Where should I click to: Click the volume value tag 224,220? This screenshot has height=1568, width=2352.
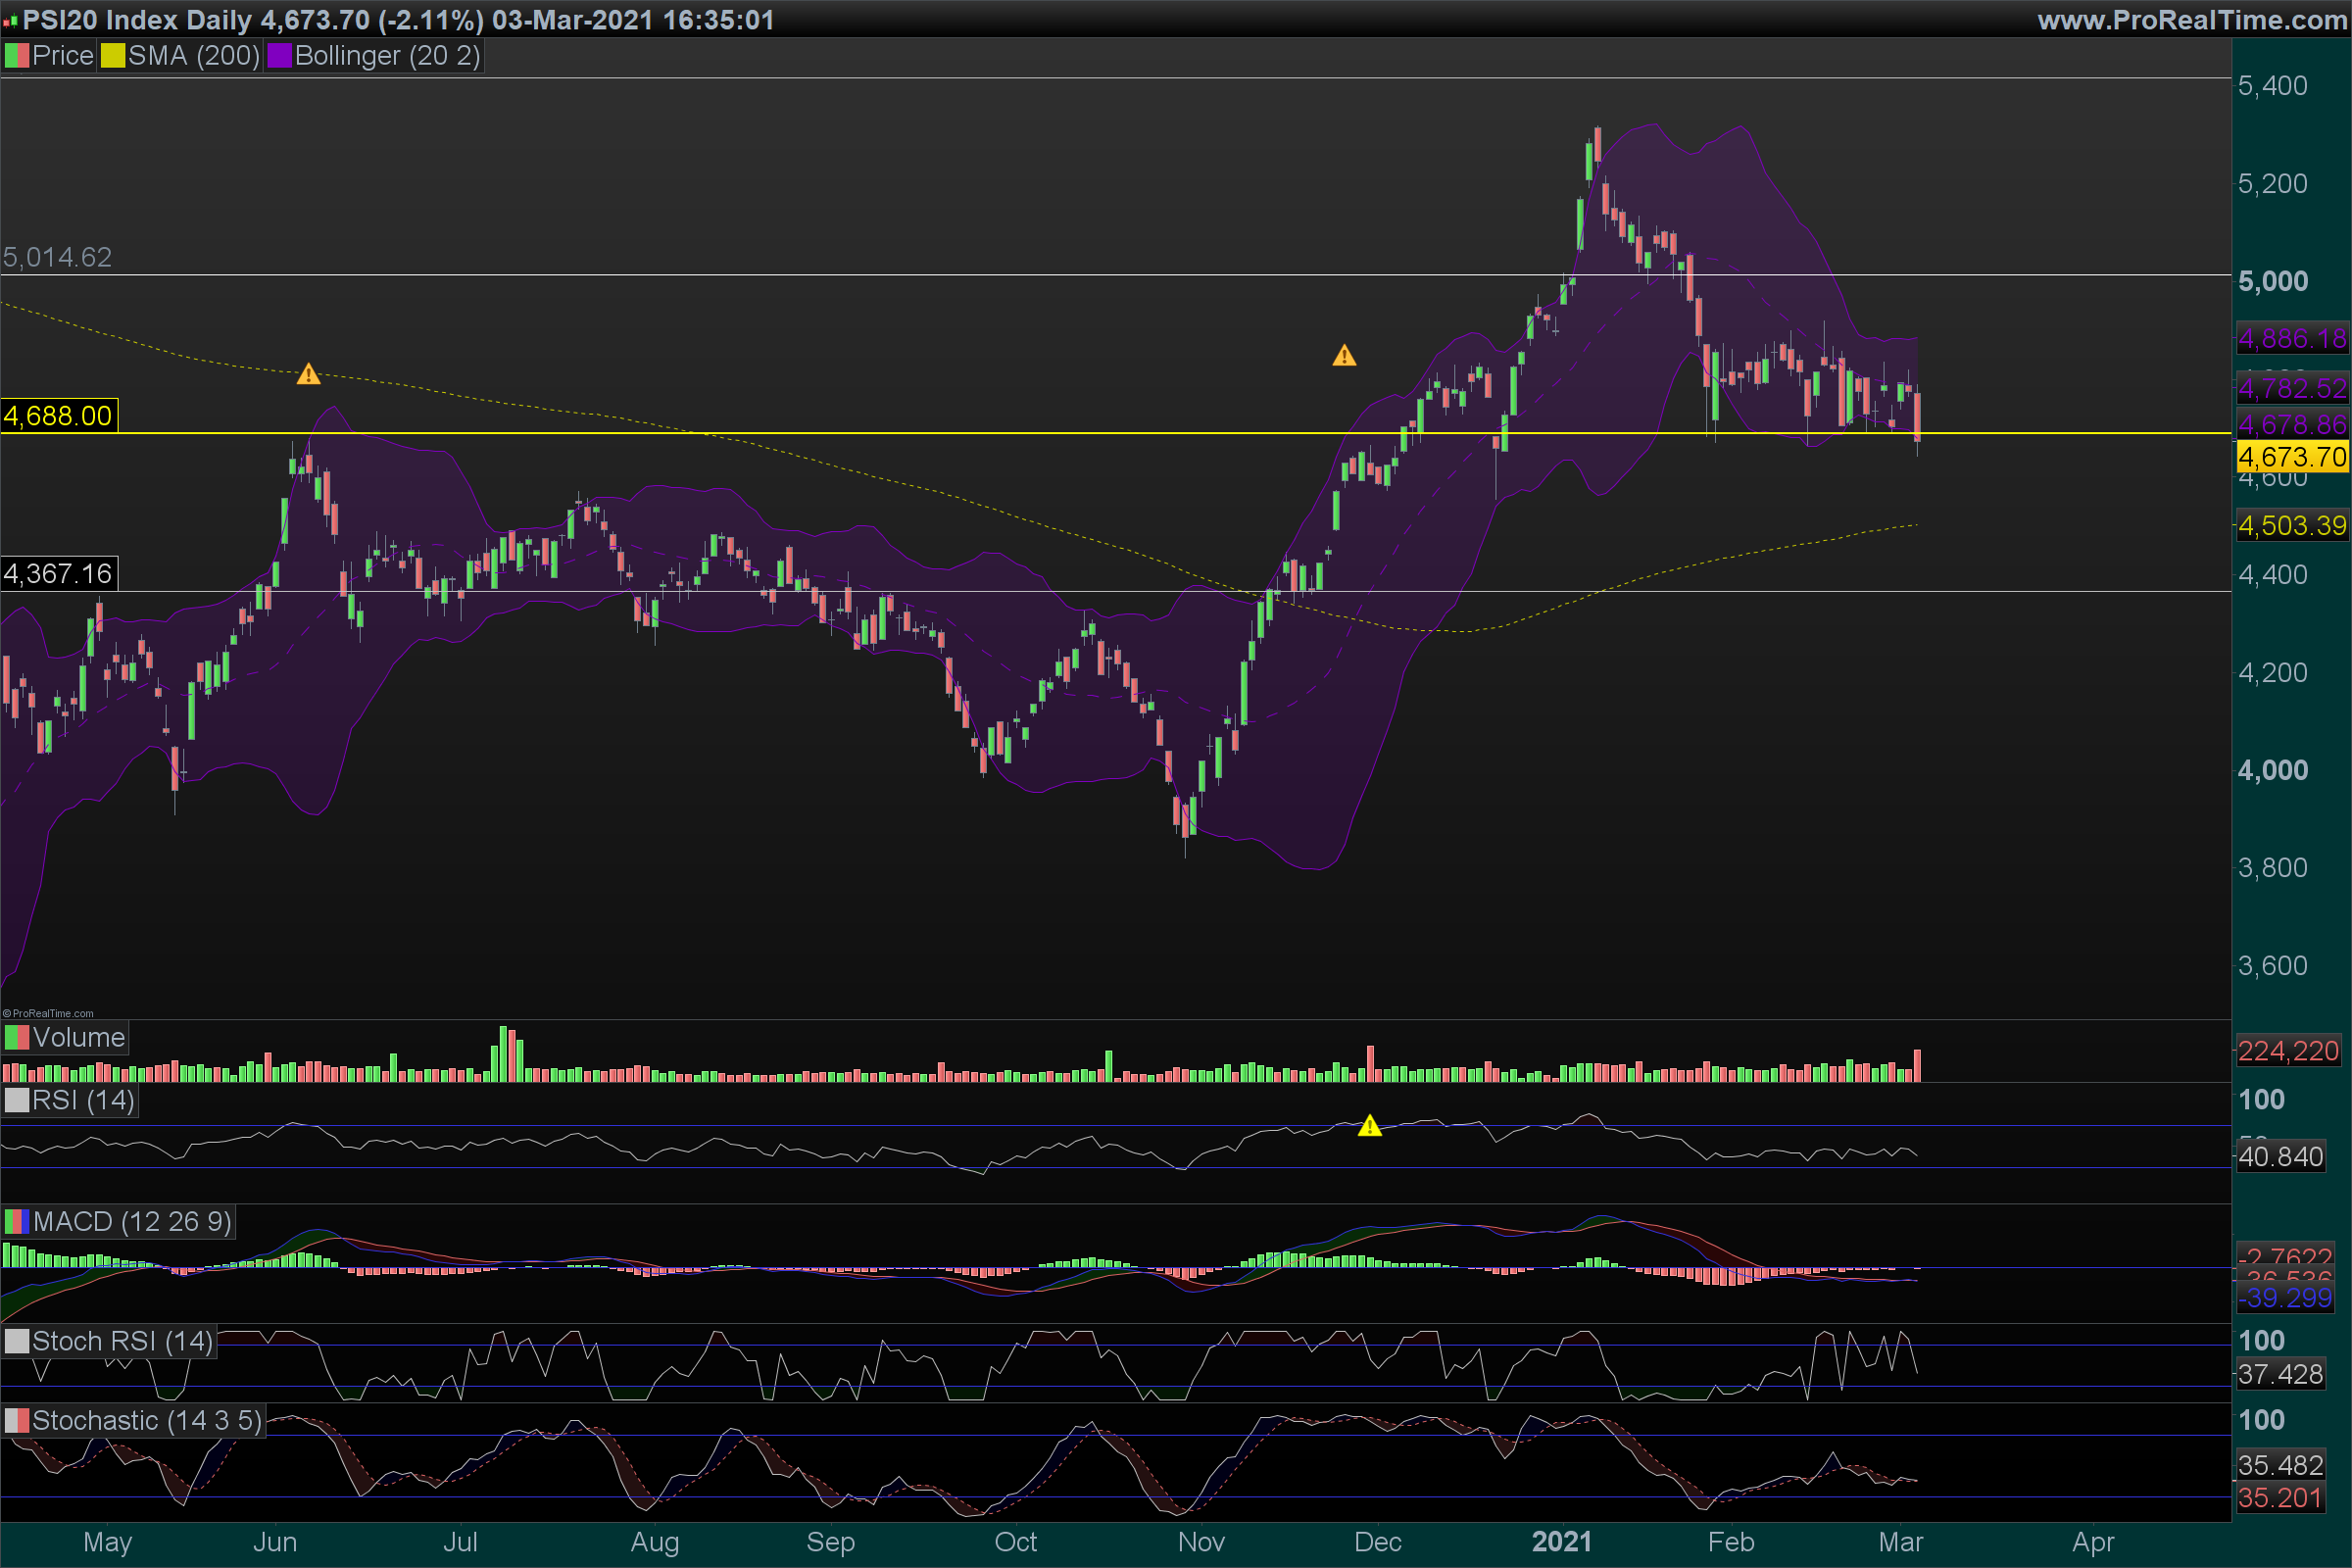point(2288,1051)
